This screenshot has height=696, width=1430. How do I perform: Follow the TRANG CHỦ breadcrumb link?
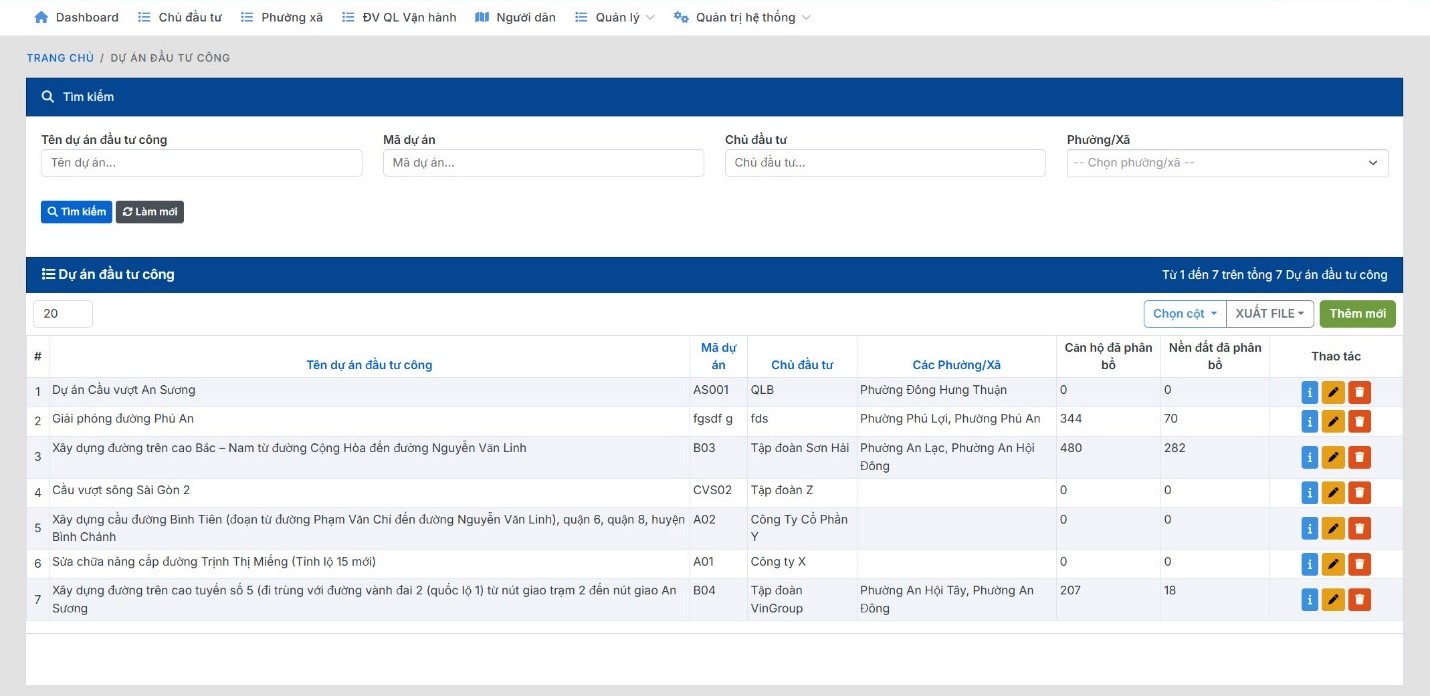(x=60, y=58)
